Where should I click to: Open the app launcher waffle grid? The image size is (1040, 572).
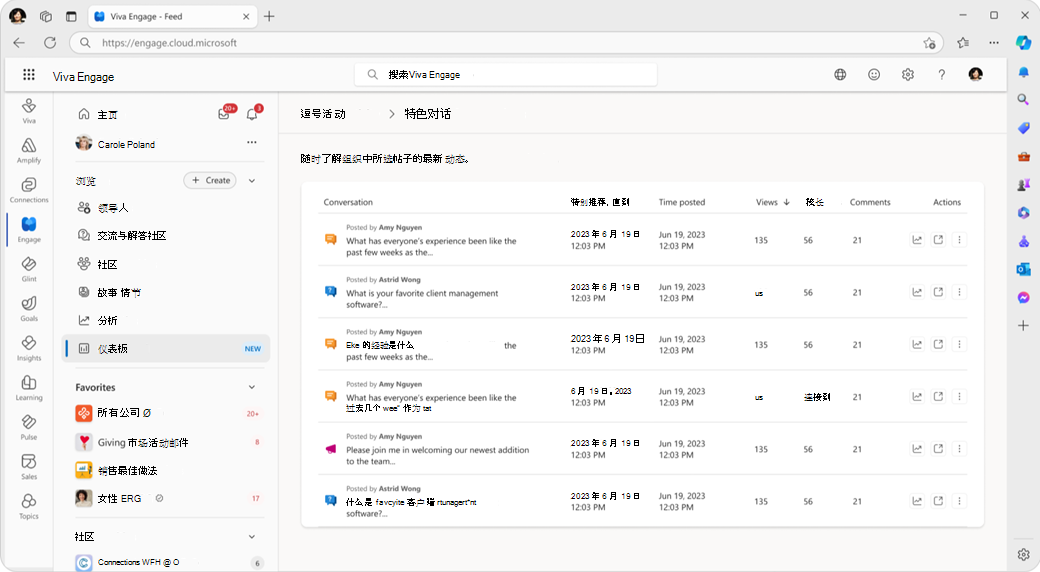click(29, 75)
